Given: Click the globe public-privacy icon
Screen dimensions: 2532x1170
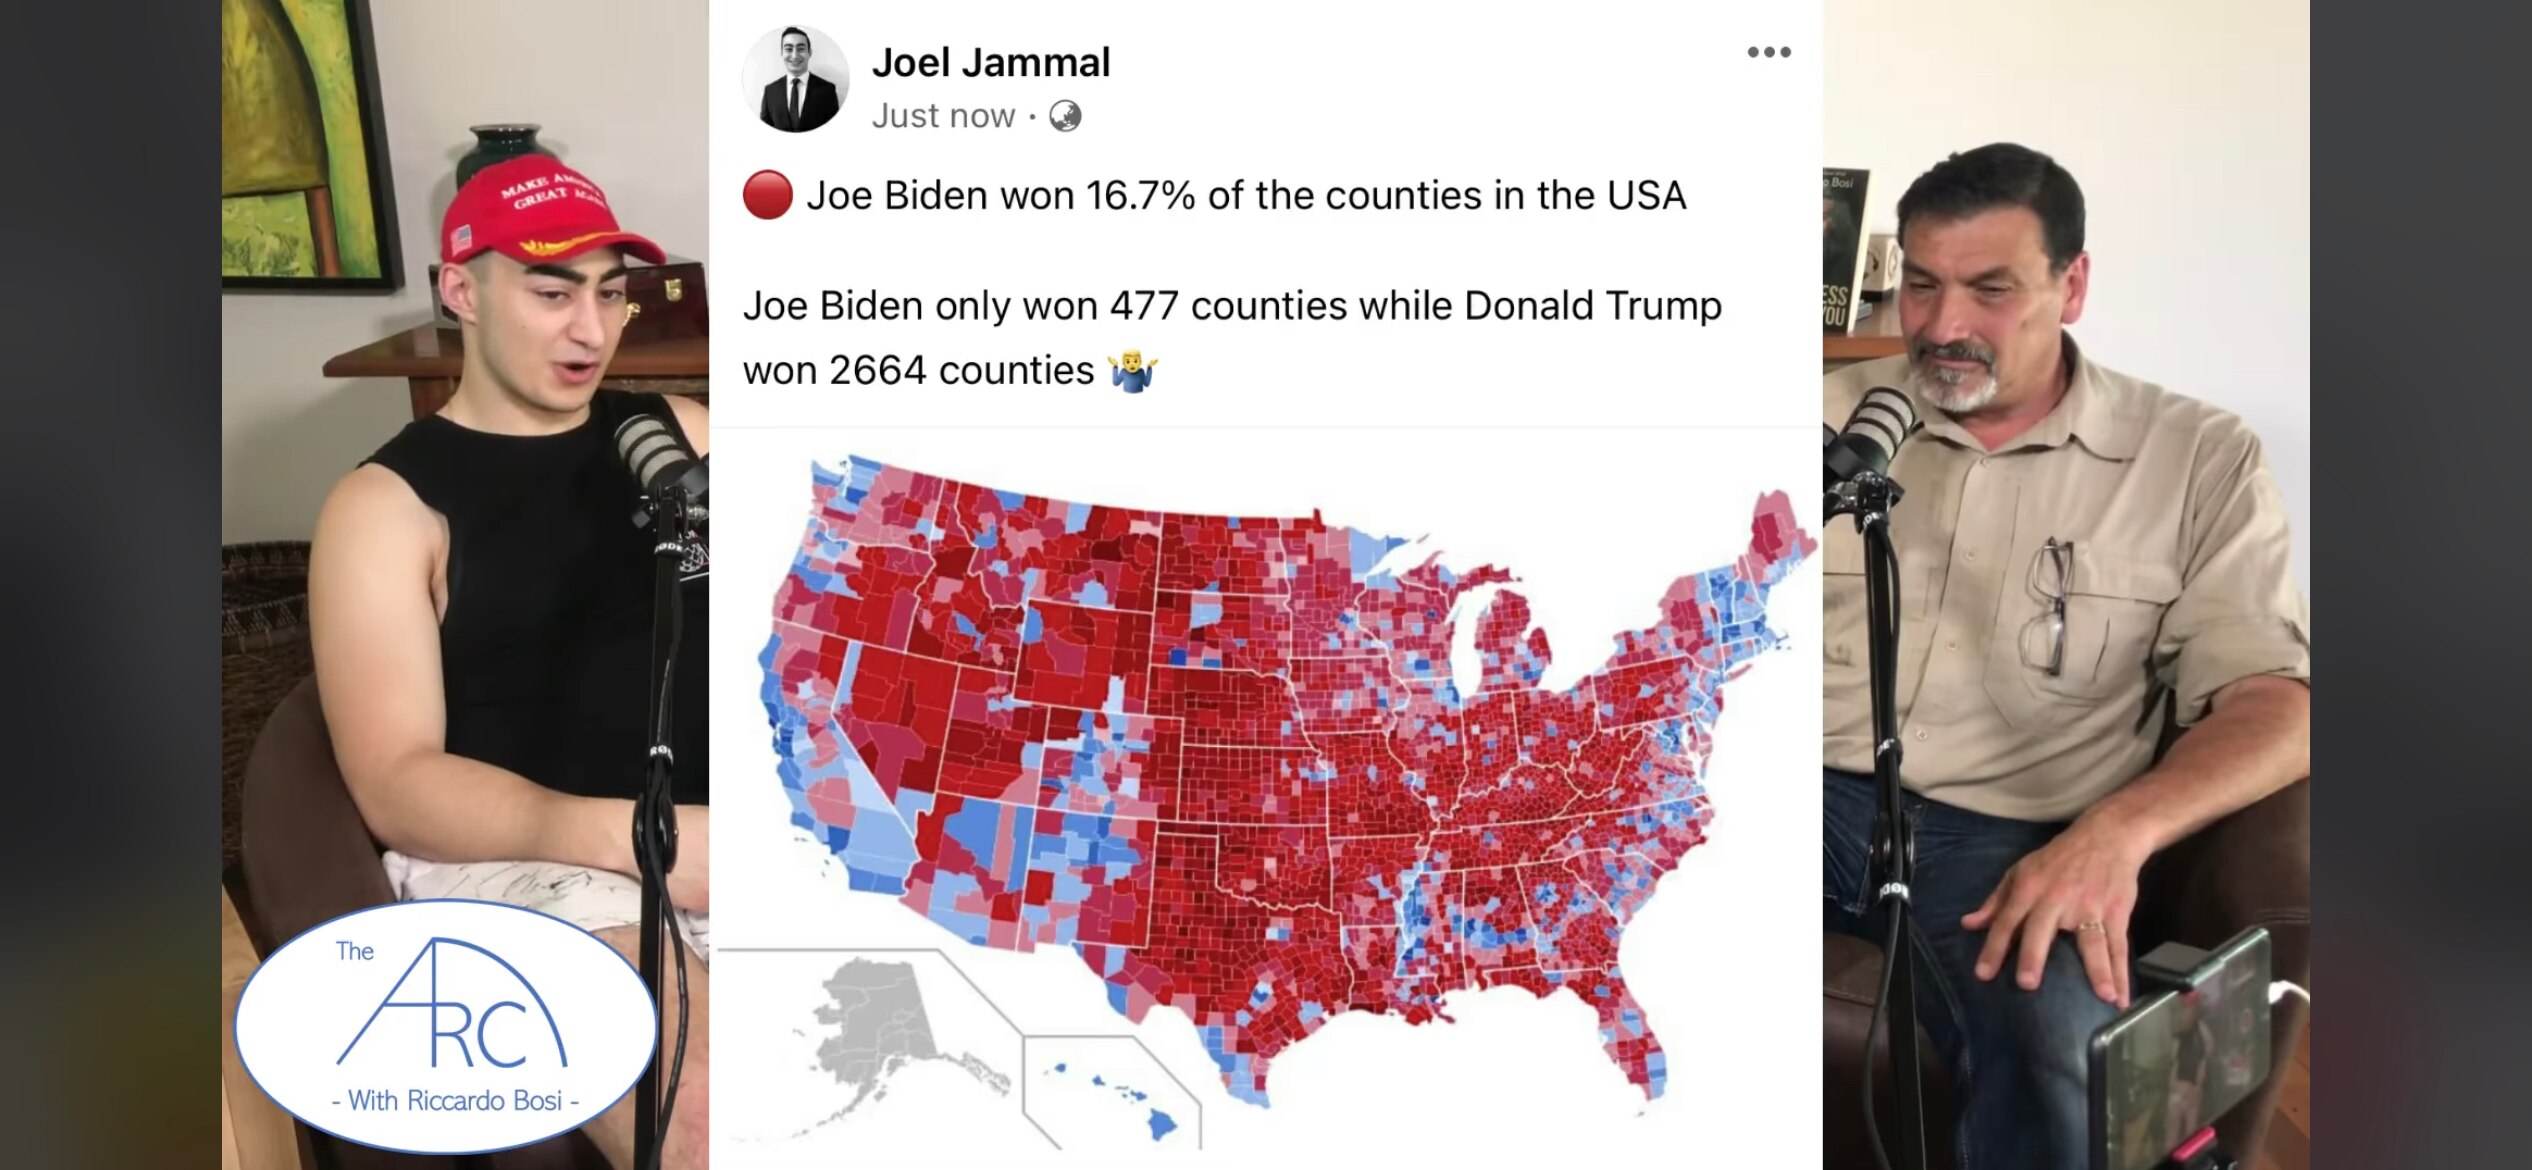Looking at the screenshot, I should coord(1065,117).
